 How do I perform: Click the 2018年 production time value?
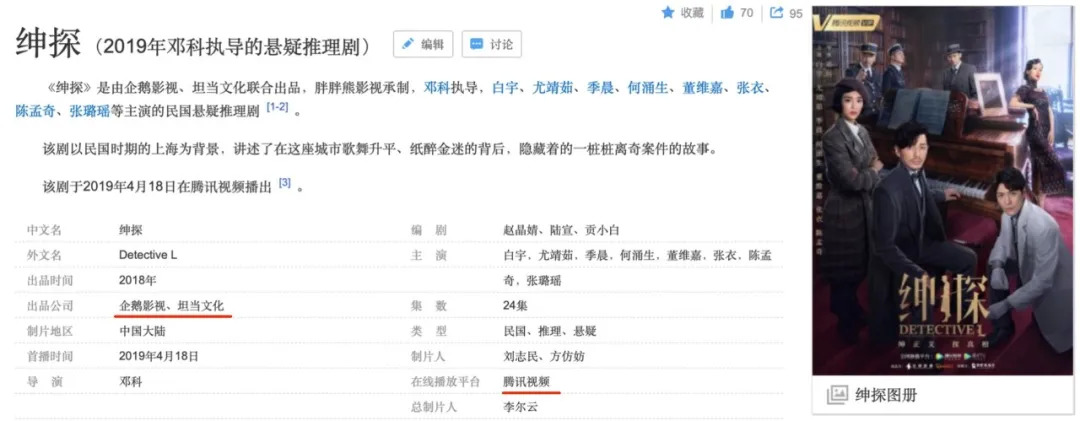138,280
